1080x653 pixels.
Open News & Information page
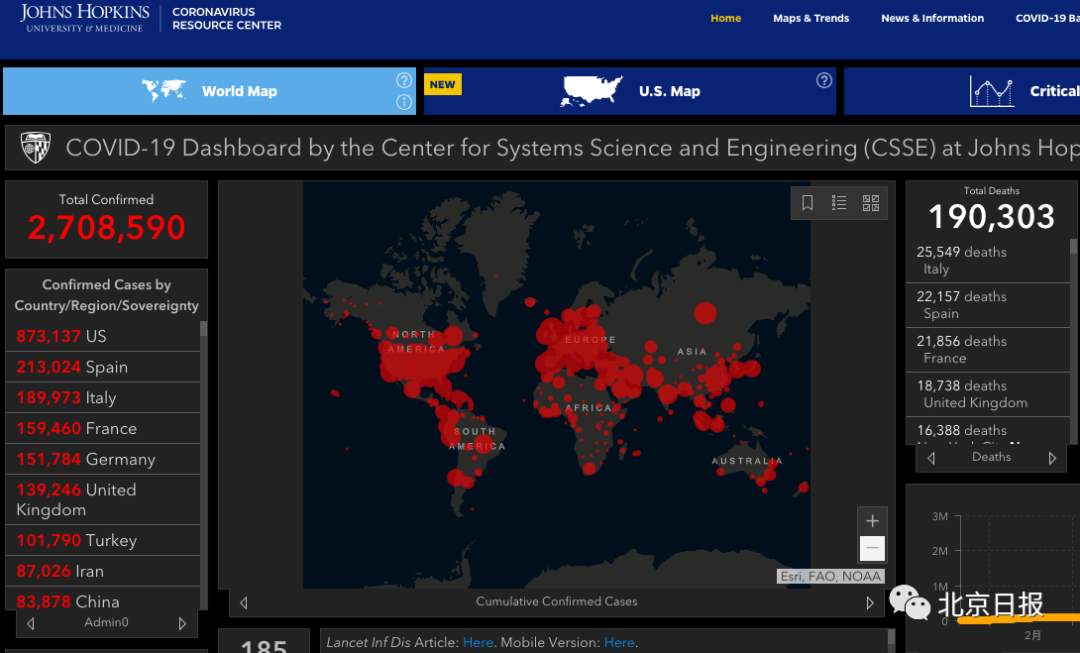pos(932,18)
